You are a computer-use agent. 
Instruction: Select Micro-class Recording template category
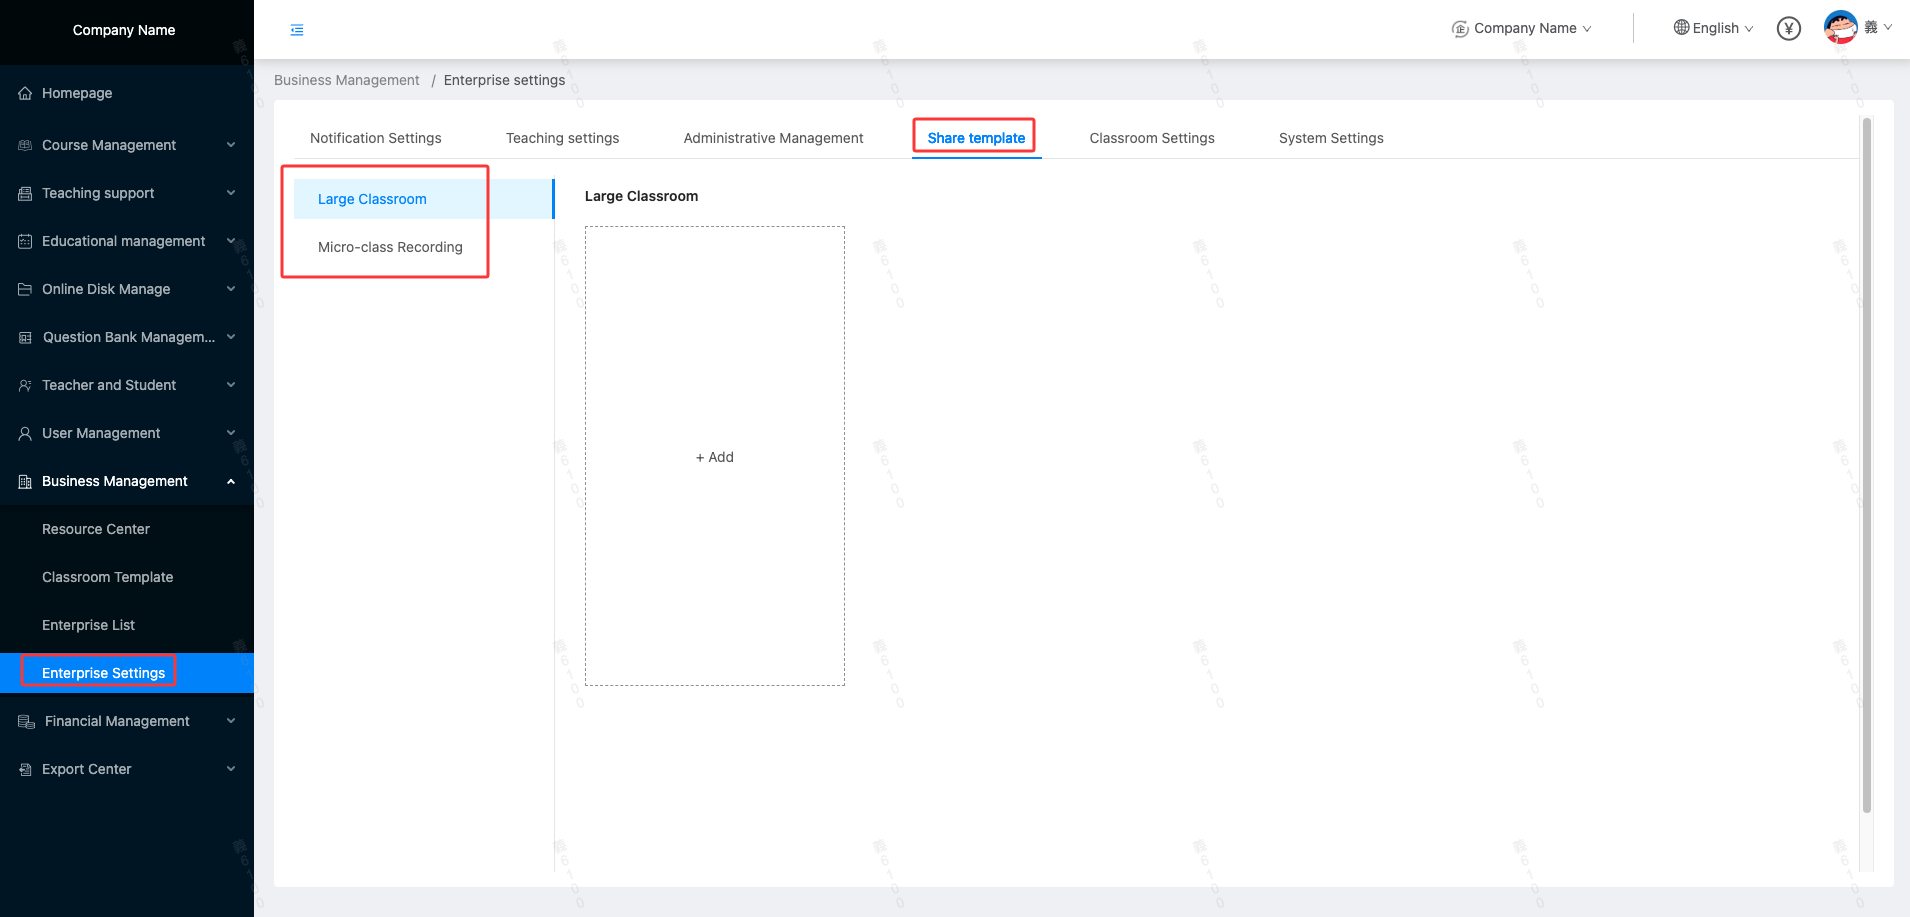(x=390, y=247)
